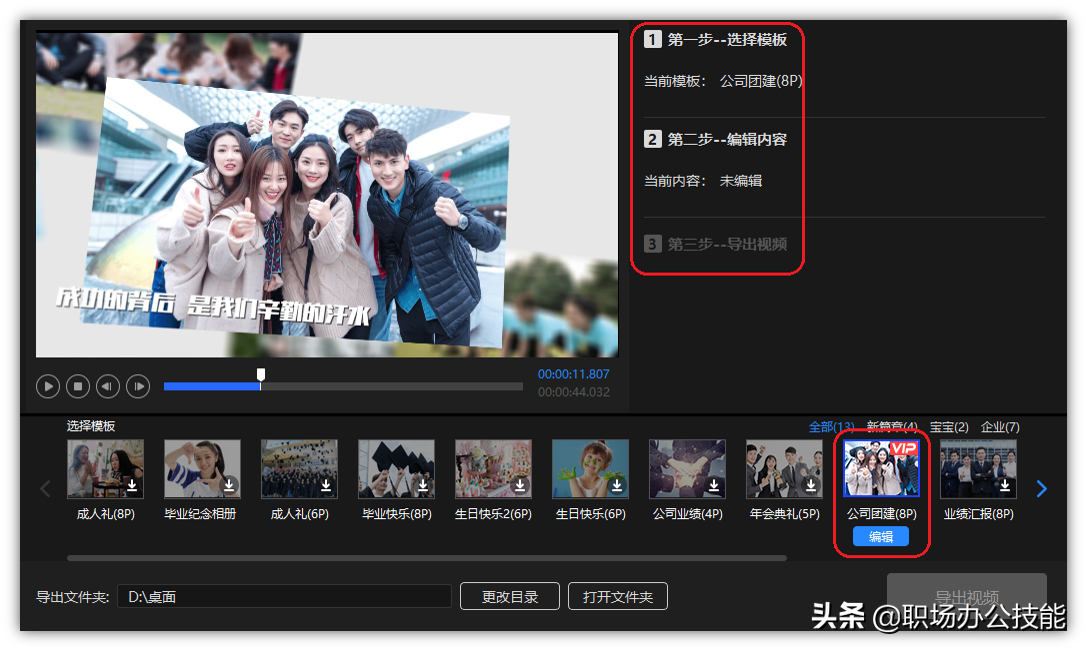This screenshot has height=651, width=1087.
Task: Select step 第二步--编辑内容
Action: tap(715, 139)
